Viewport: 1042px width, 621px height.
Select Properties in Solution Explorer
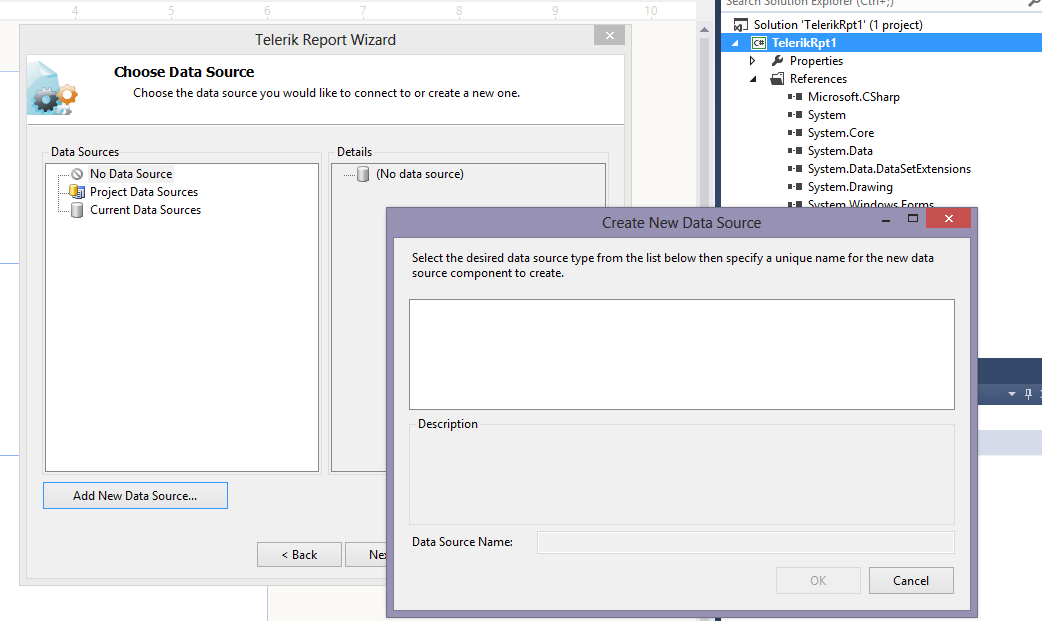pyautogui.click(x=816, y=61)
